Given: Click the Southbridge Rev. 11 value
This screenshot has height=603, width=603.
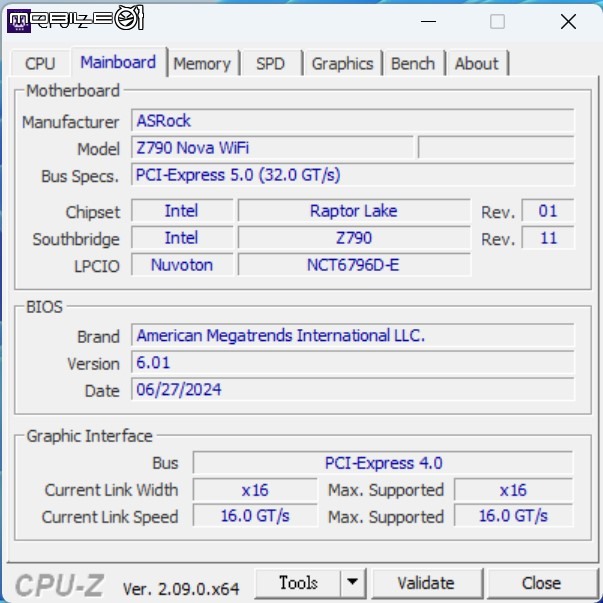Looking at the screenshot, I should click(x=548, y=238).
